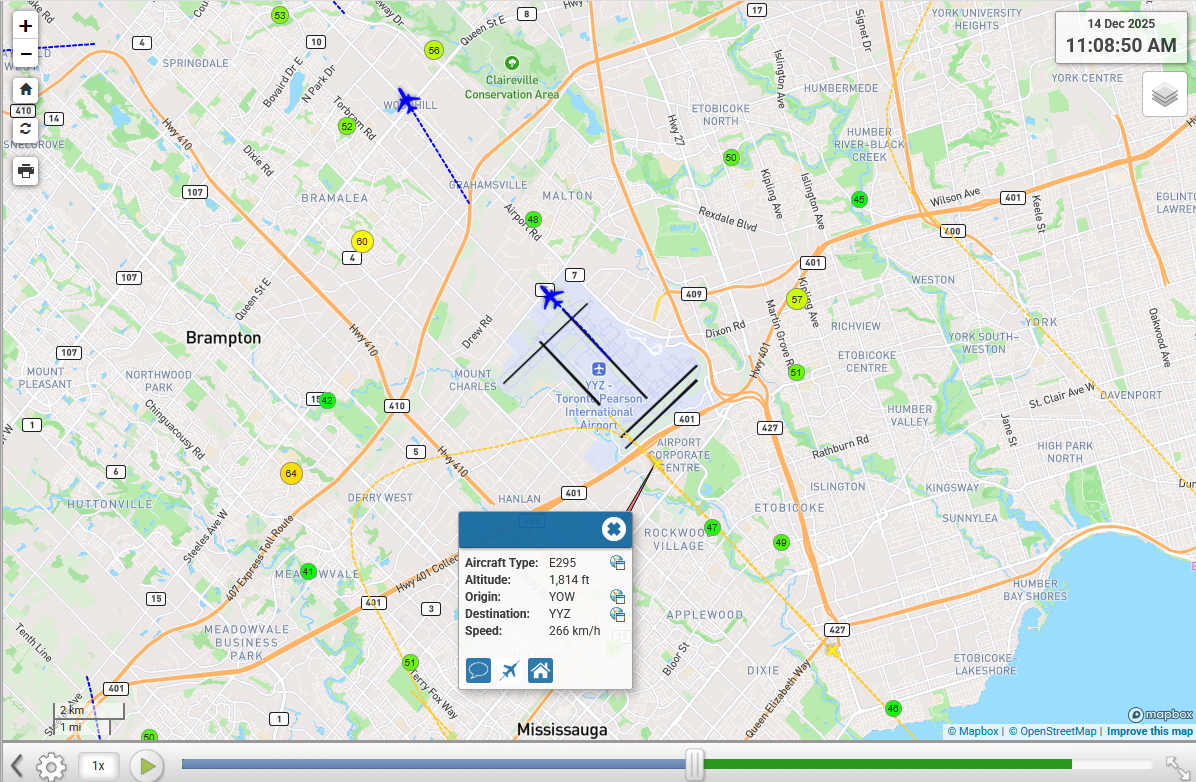Open the map layers selector

(x=1164, y=95)
